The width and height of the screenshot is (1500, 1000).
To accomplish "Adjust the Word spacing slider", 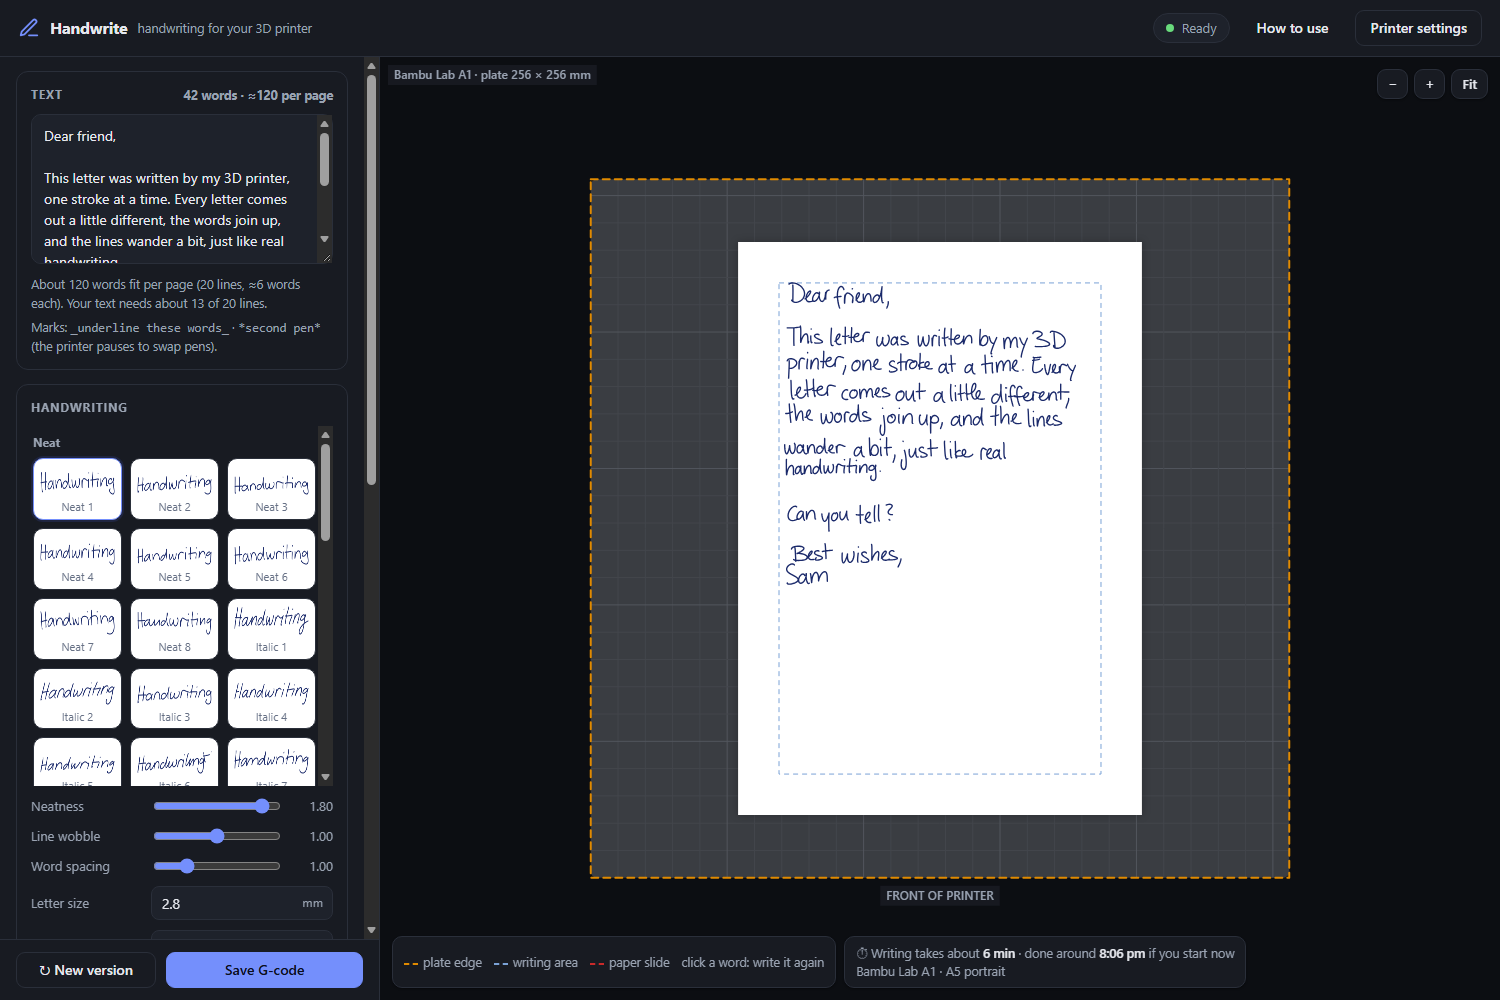I will (x=217, y=866).
